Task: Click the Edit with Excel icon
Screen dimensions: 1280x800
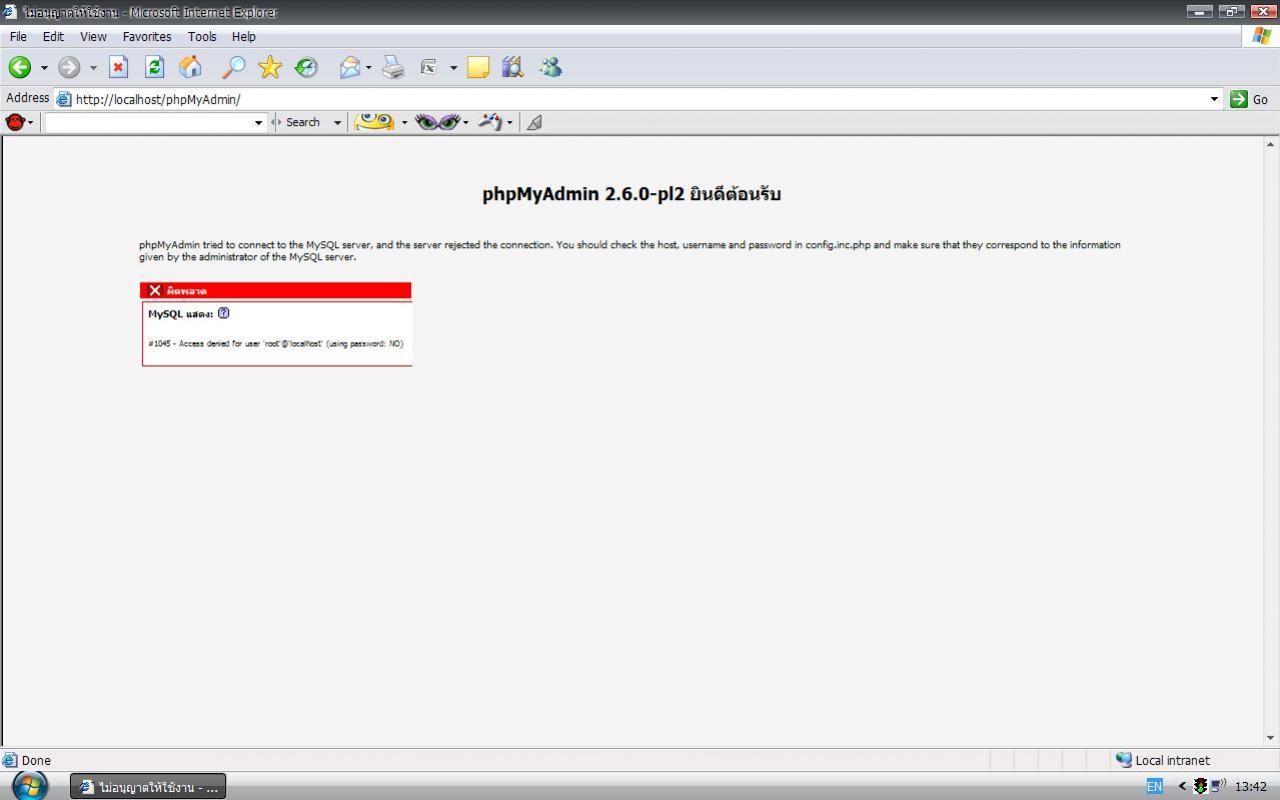Action: (430, 67)
